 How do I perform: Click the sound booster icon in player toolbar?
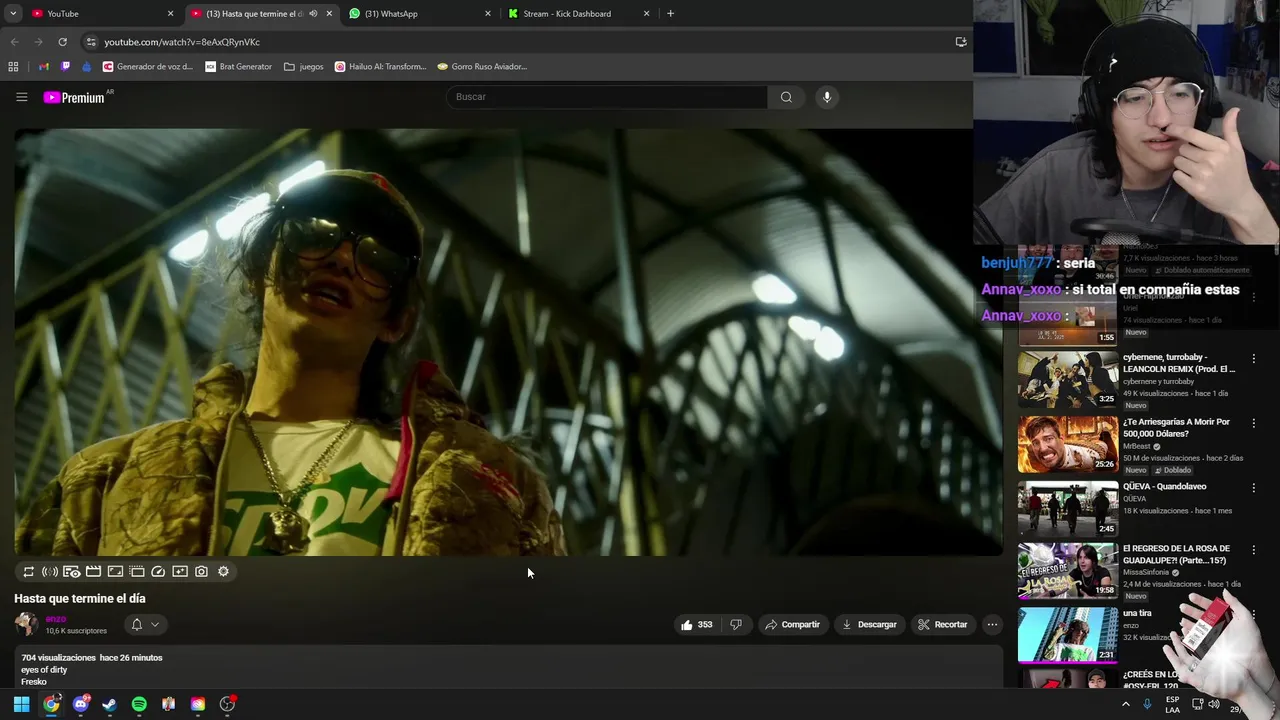(x=50, y=572)
